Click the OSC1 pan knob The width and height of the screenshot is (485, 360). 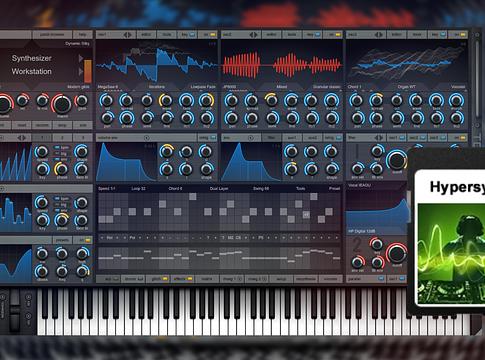pos(107,118)
